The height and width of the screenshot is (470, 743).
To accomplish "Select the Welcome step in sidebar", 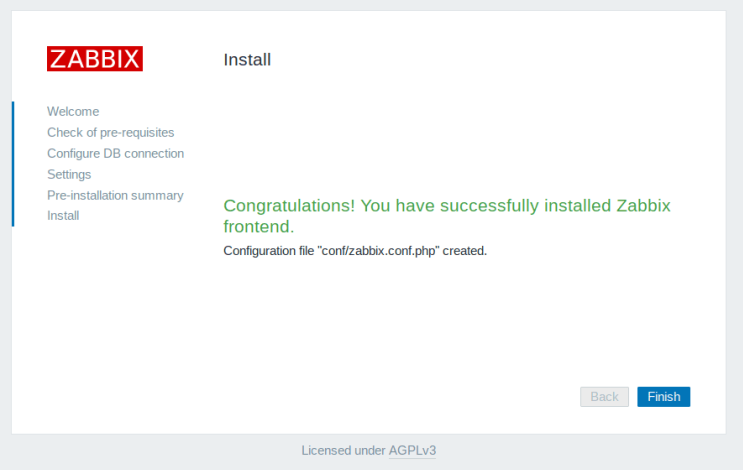I will (x=73, y=111).
